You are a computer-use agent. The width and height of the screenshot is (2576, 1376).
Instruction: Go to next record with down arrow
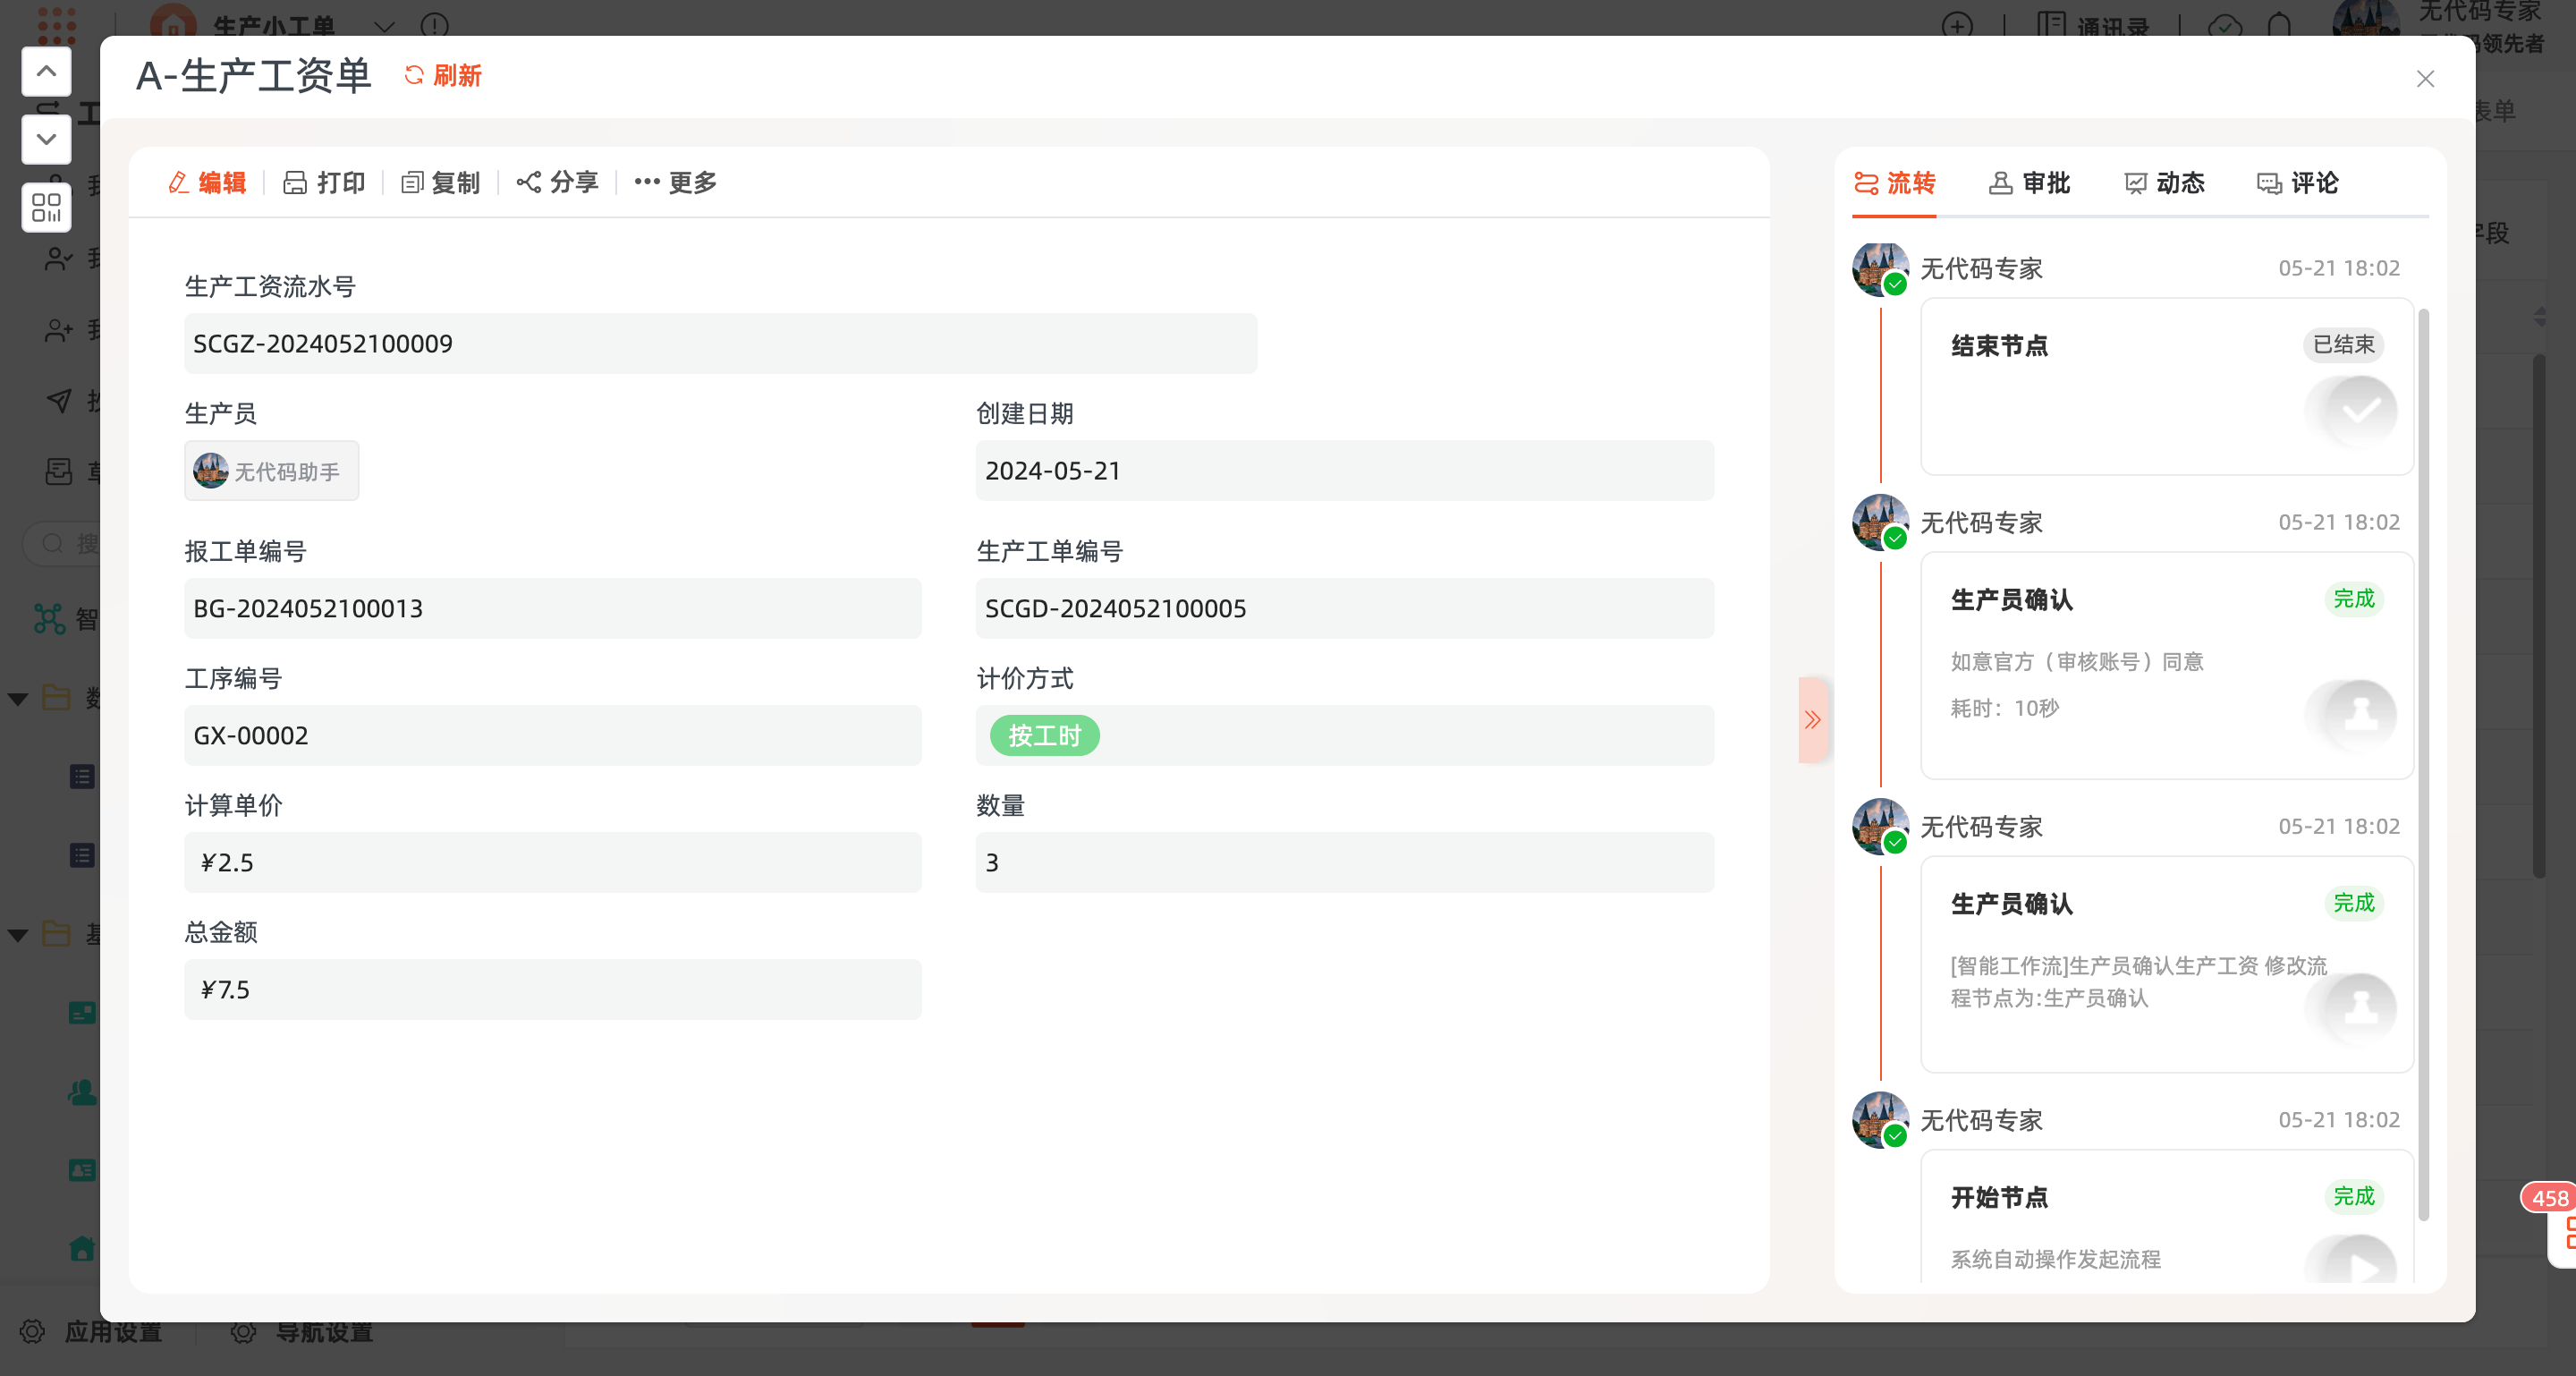[46, 139]
